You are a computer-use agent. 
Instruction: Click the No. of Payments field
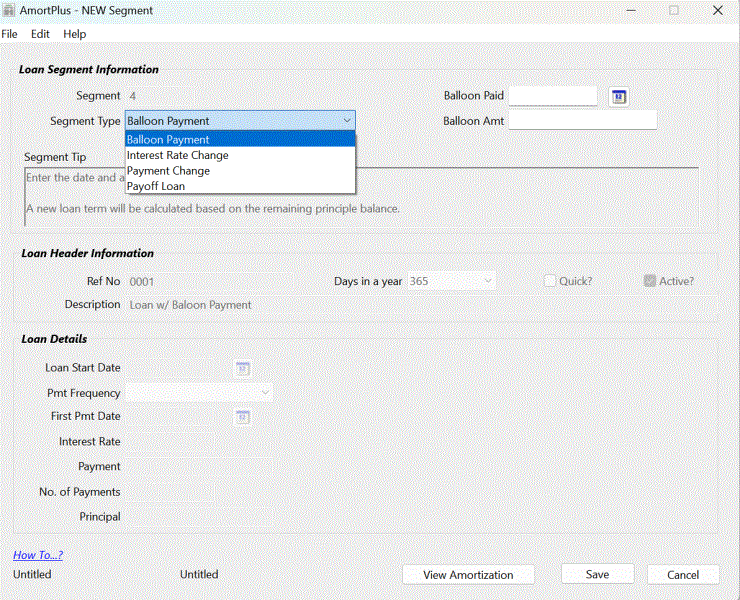pyautogui.click(x=170, y=492)
